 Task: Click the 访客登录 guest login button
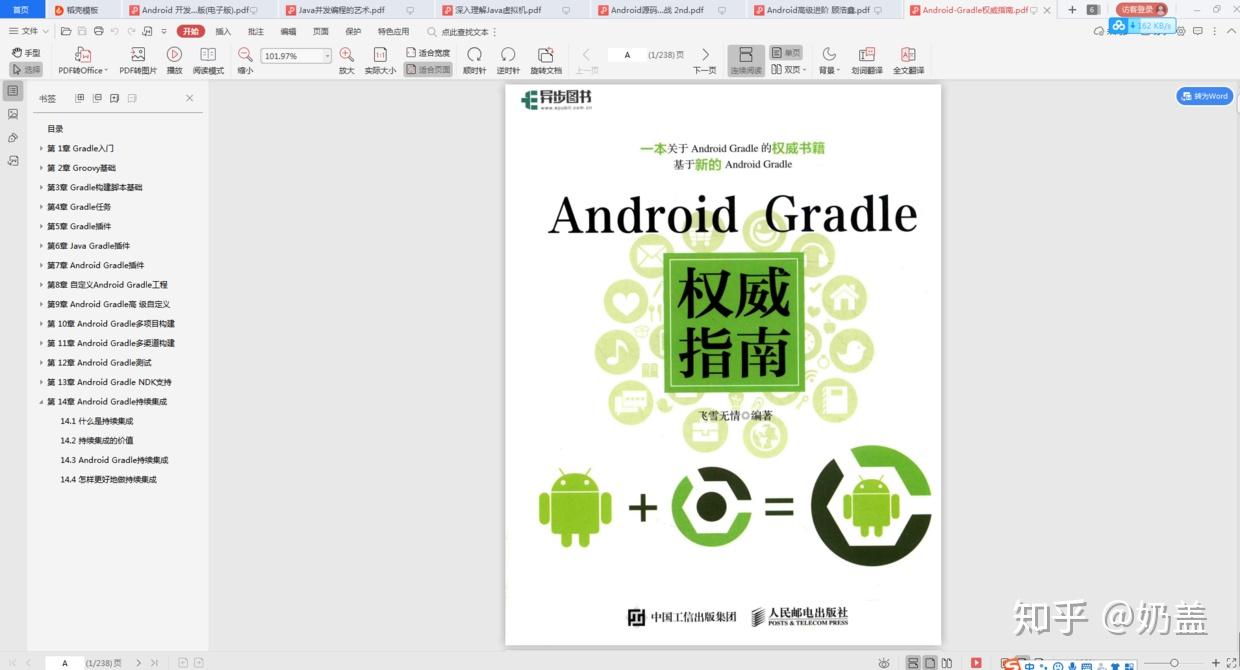click(x=1142, y=9)
